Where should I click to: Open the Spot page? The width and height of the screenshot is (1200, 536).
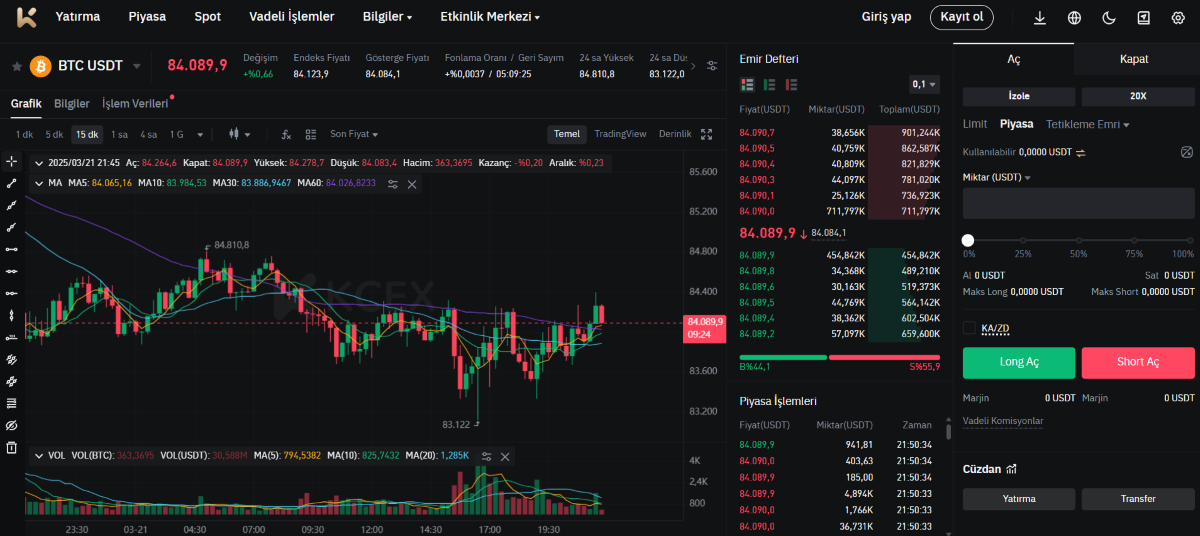pos(208,17)
